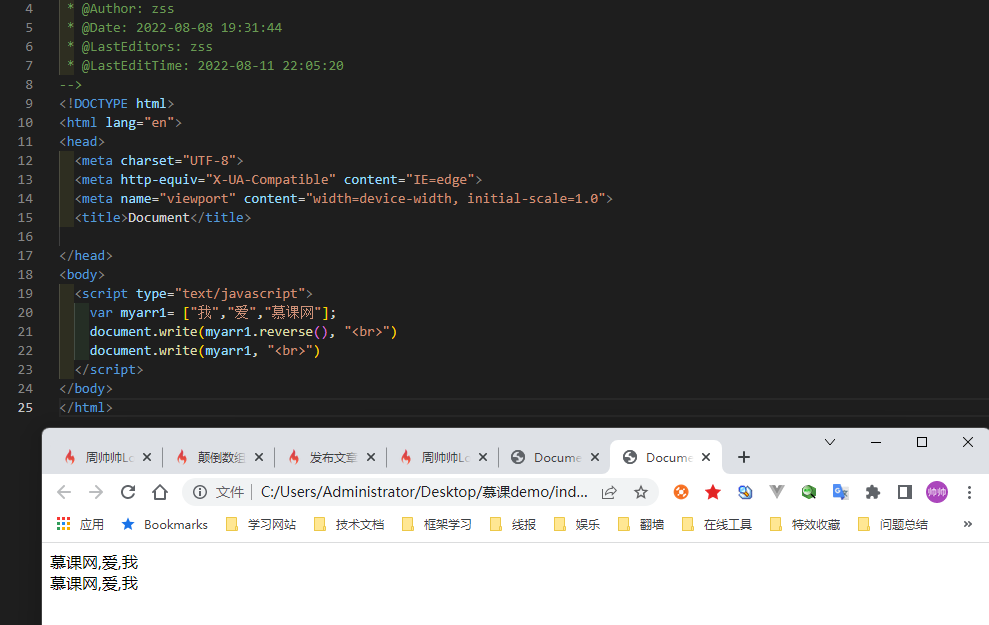Place cursor on myarr1.reverse() in line 21
989x625 pixels.
[266, 332]
